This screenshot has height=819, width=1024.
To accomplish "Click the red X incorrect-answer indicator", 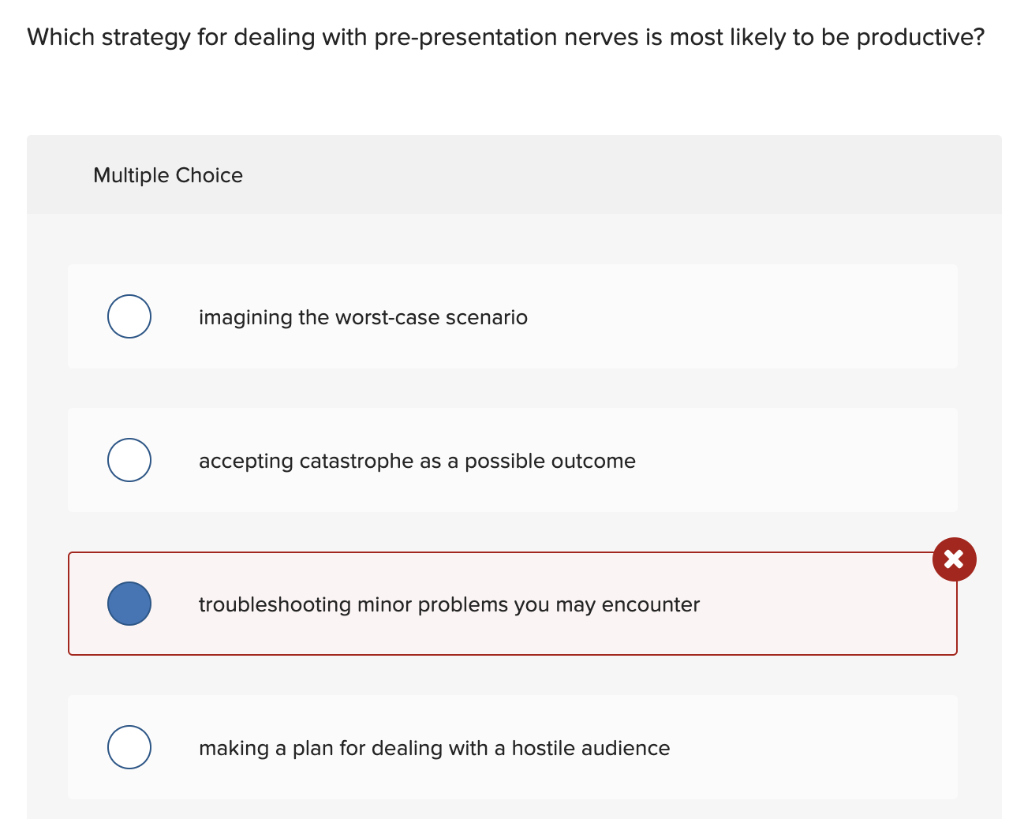I will point(954,559).
